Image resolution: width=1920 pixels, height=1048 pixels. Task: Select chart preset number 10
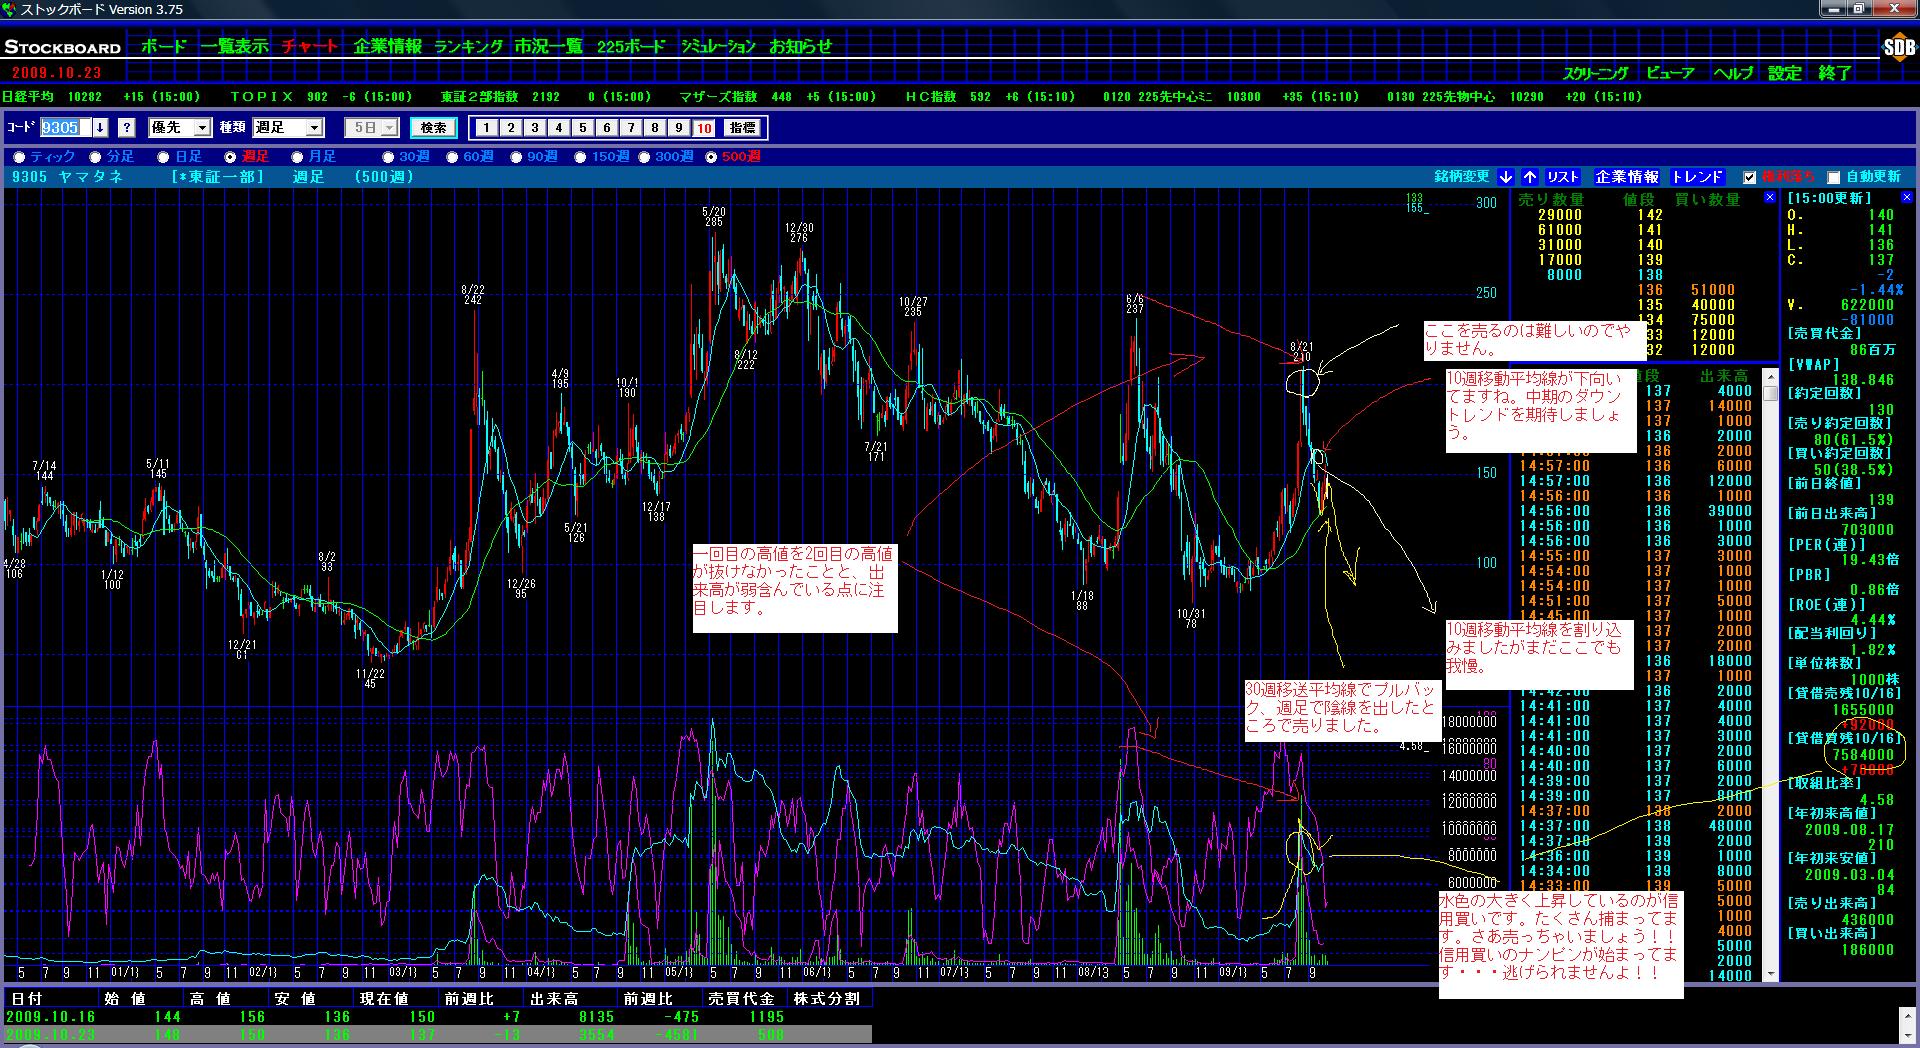(704, 128)
